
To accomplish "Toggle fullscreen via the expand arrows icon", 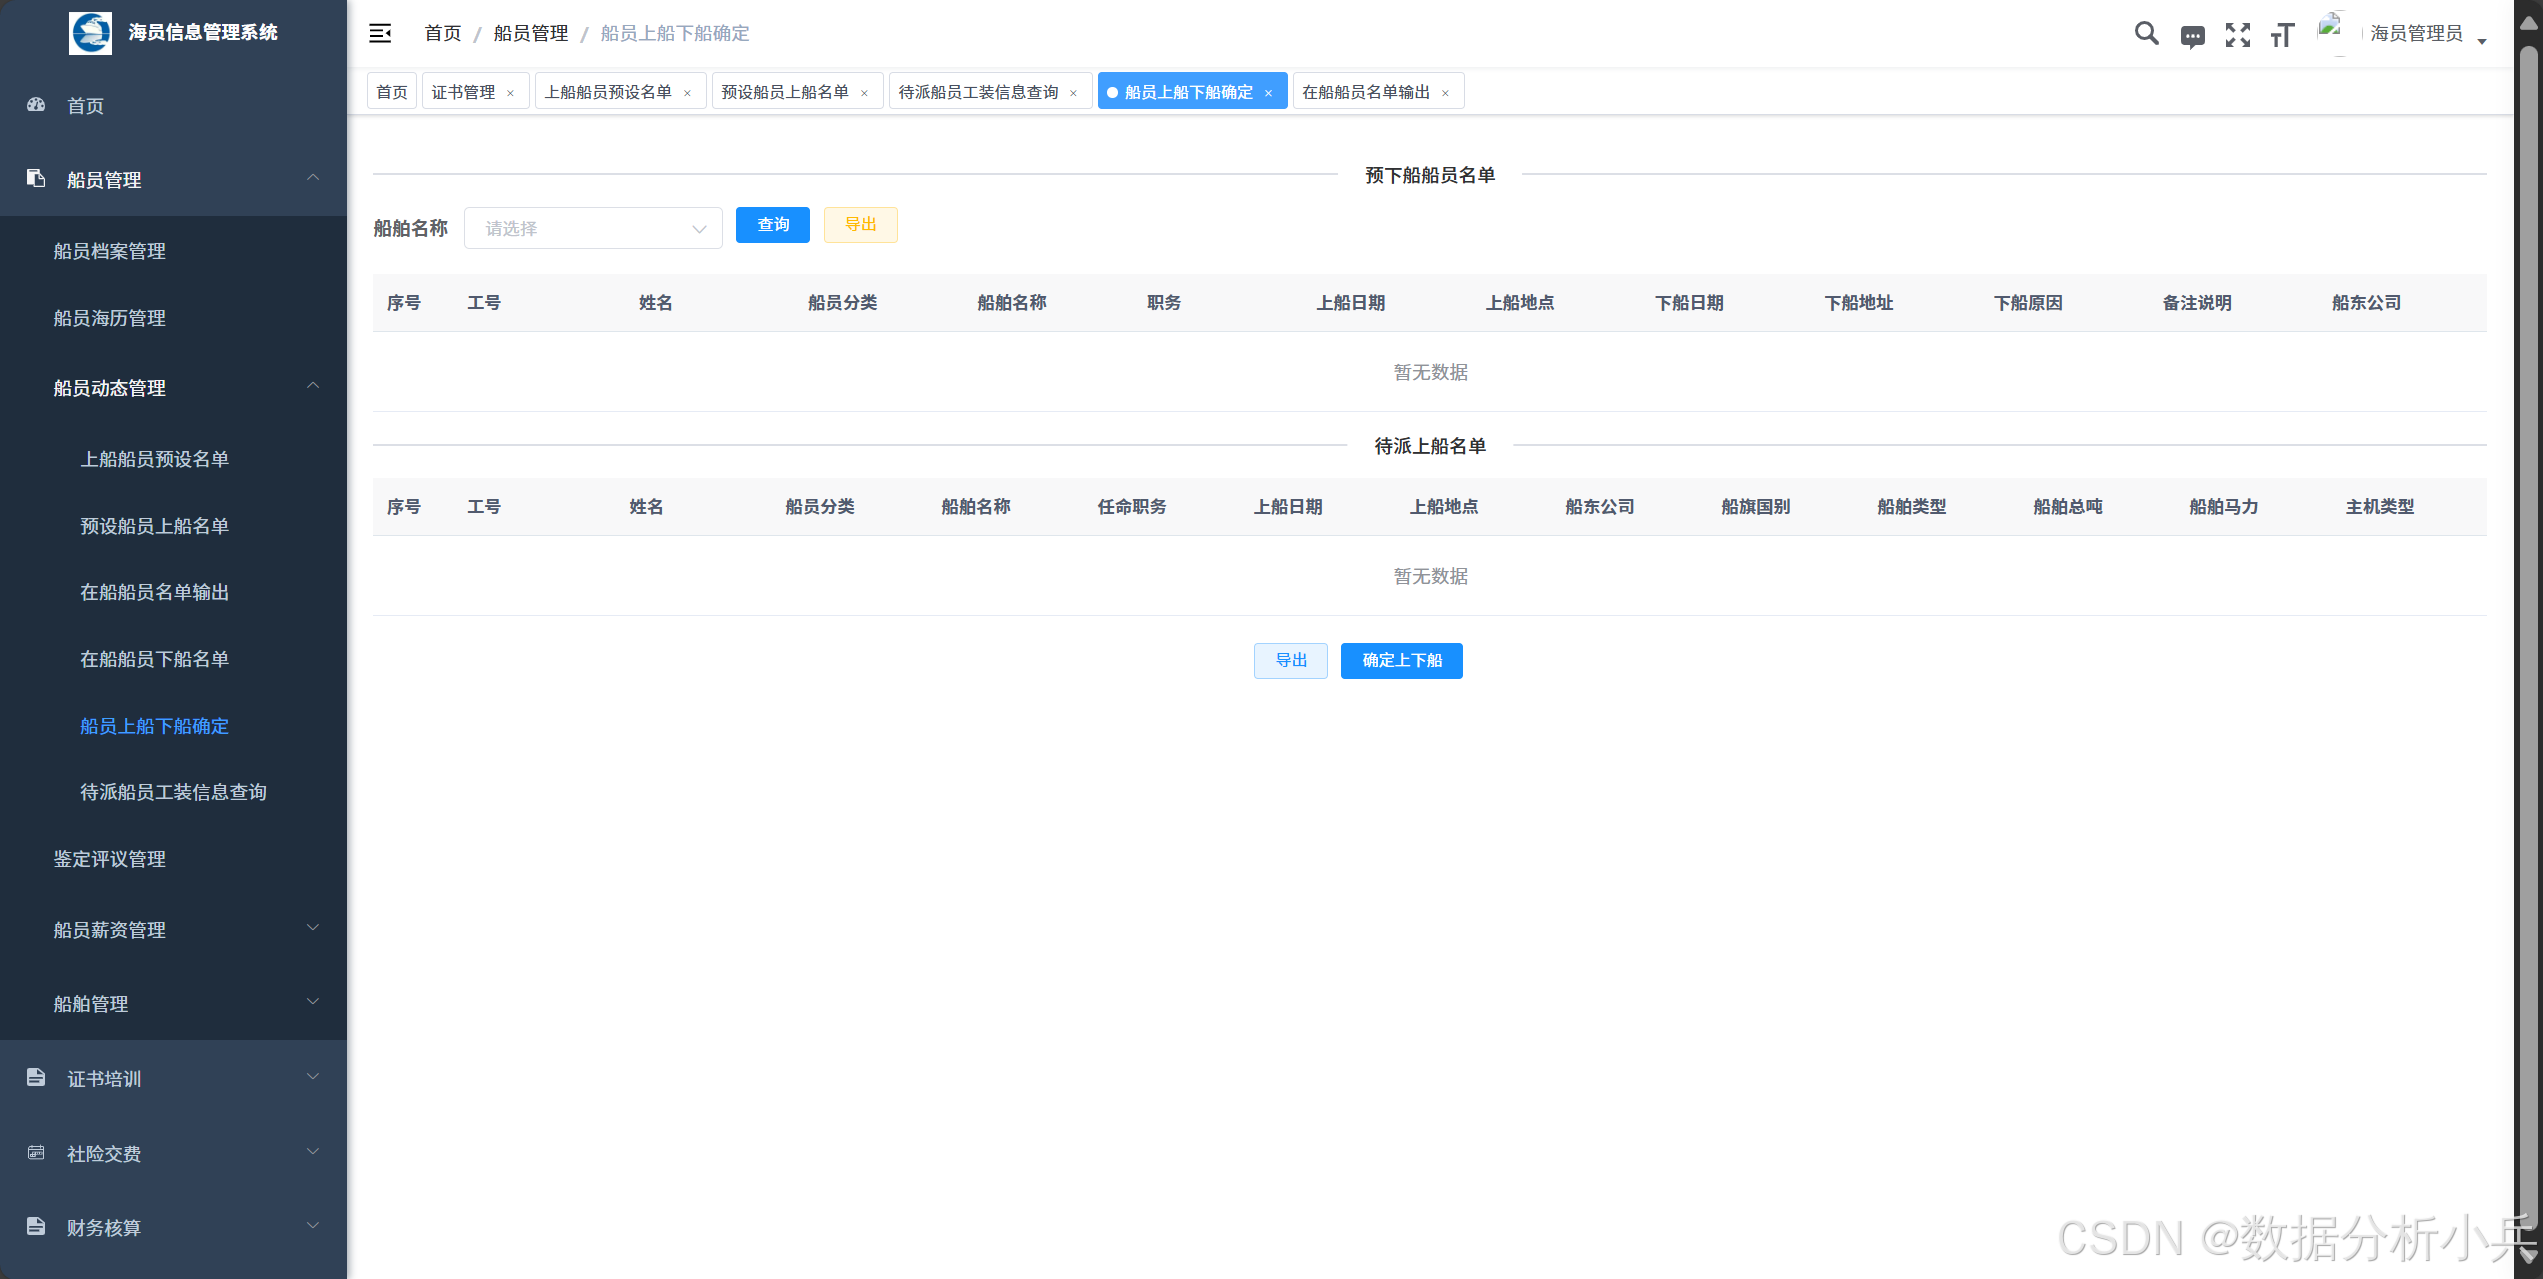I will [2237, 35].
